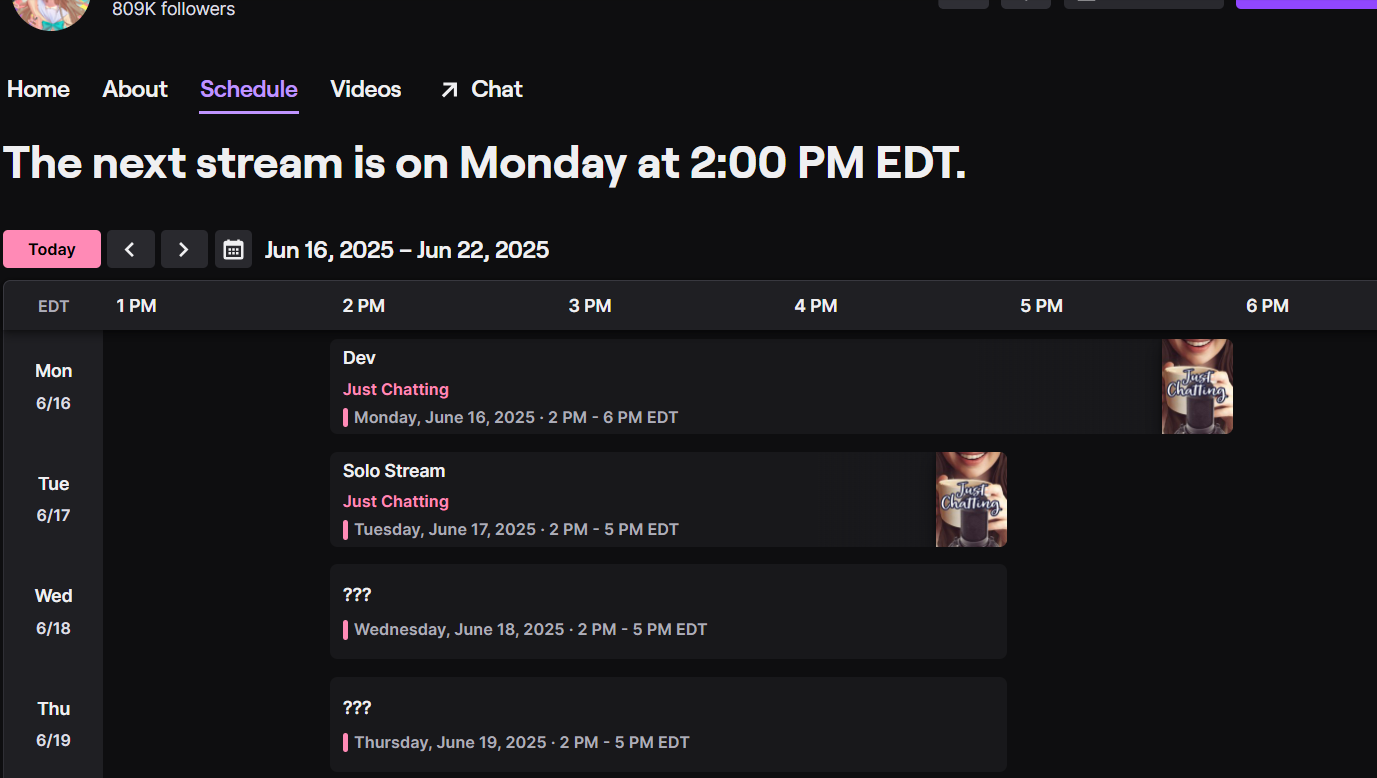
Task: Select the Schedule tab
Action: (x=248, y=89)
